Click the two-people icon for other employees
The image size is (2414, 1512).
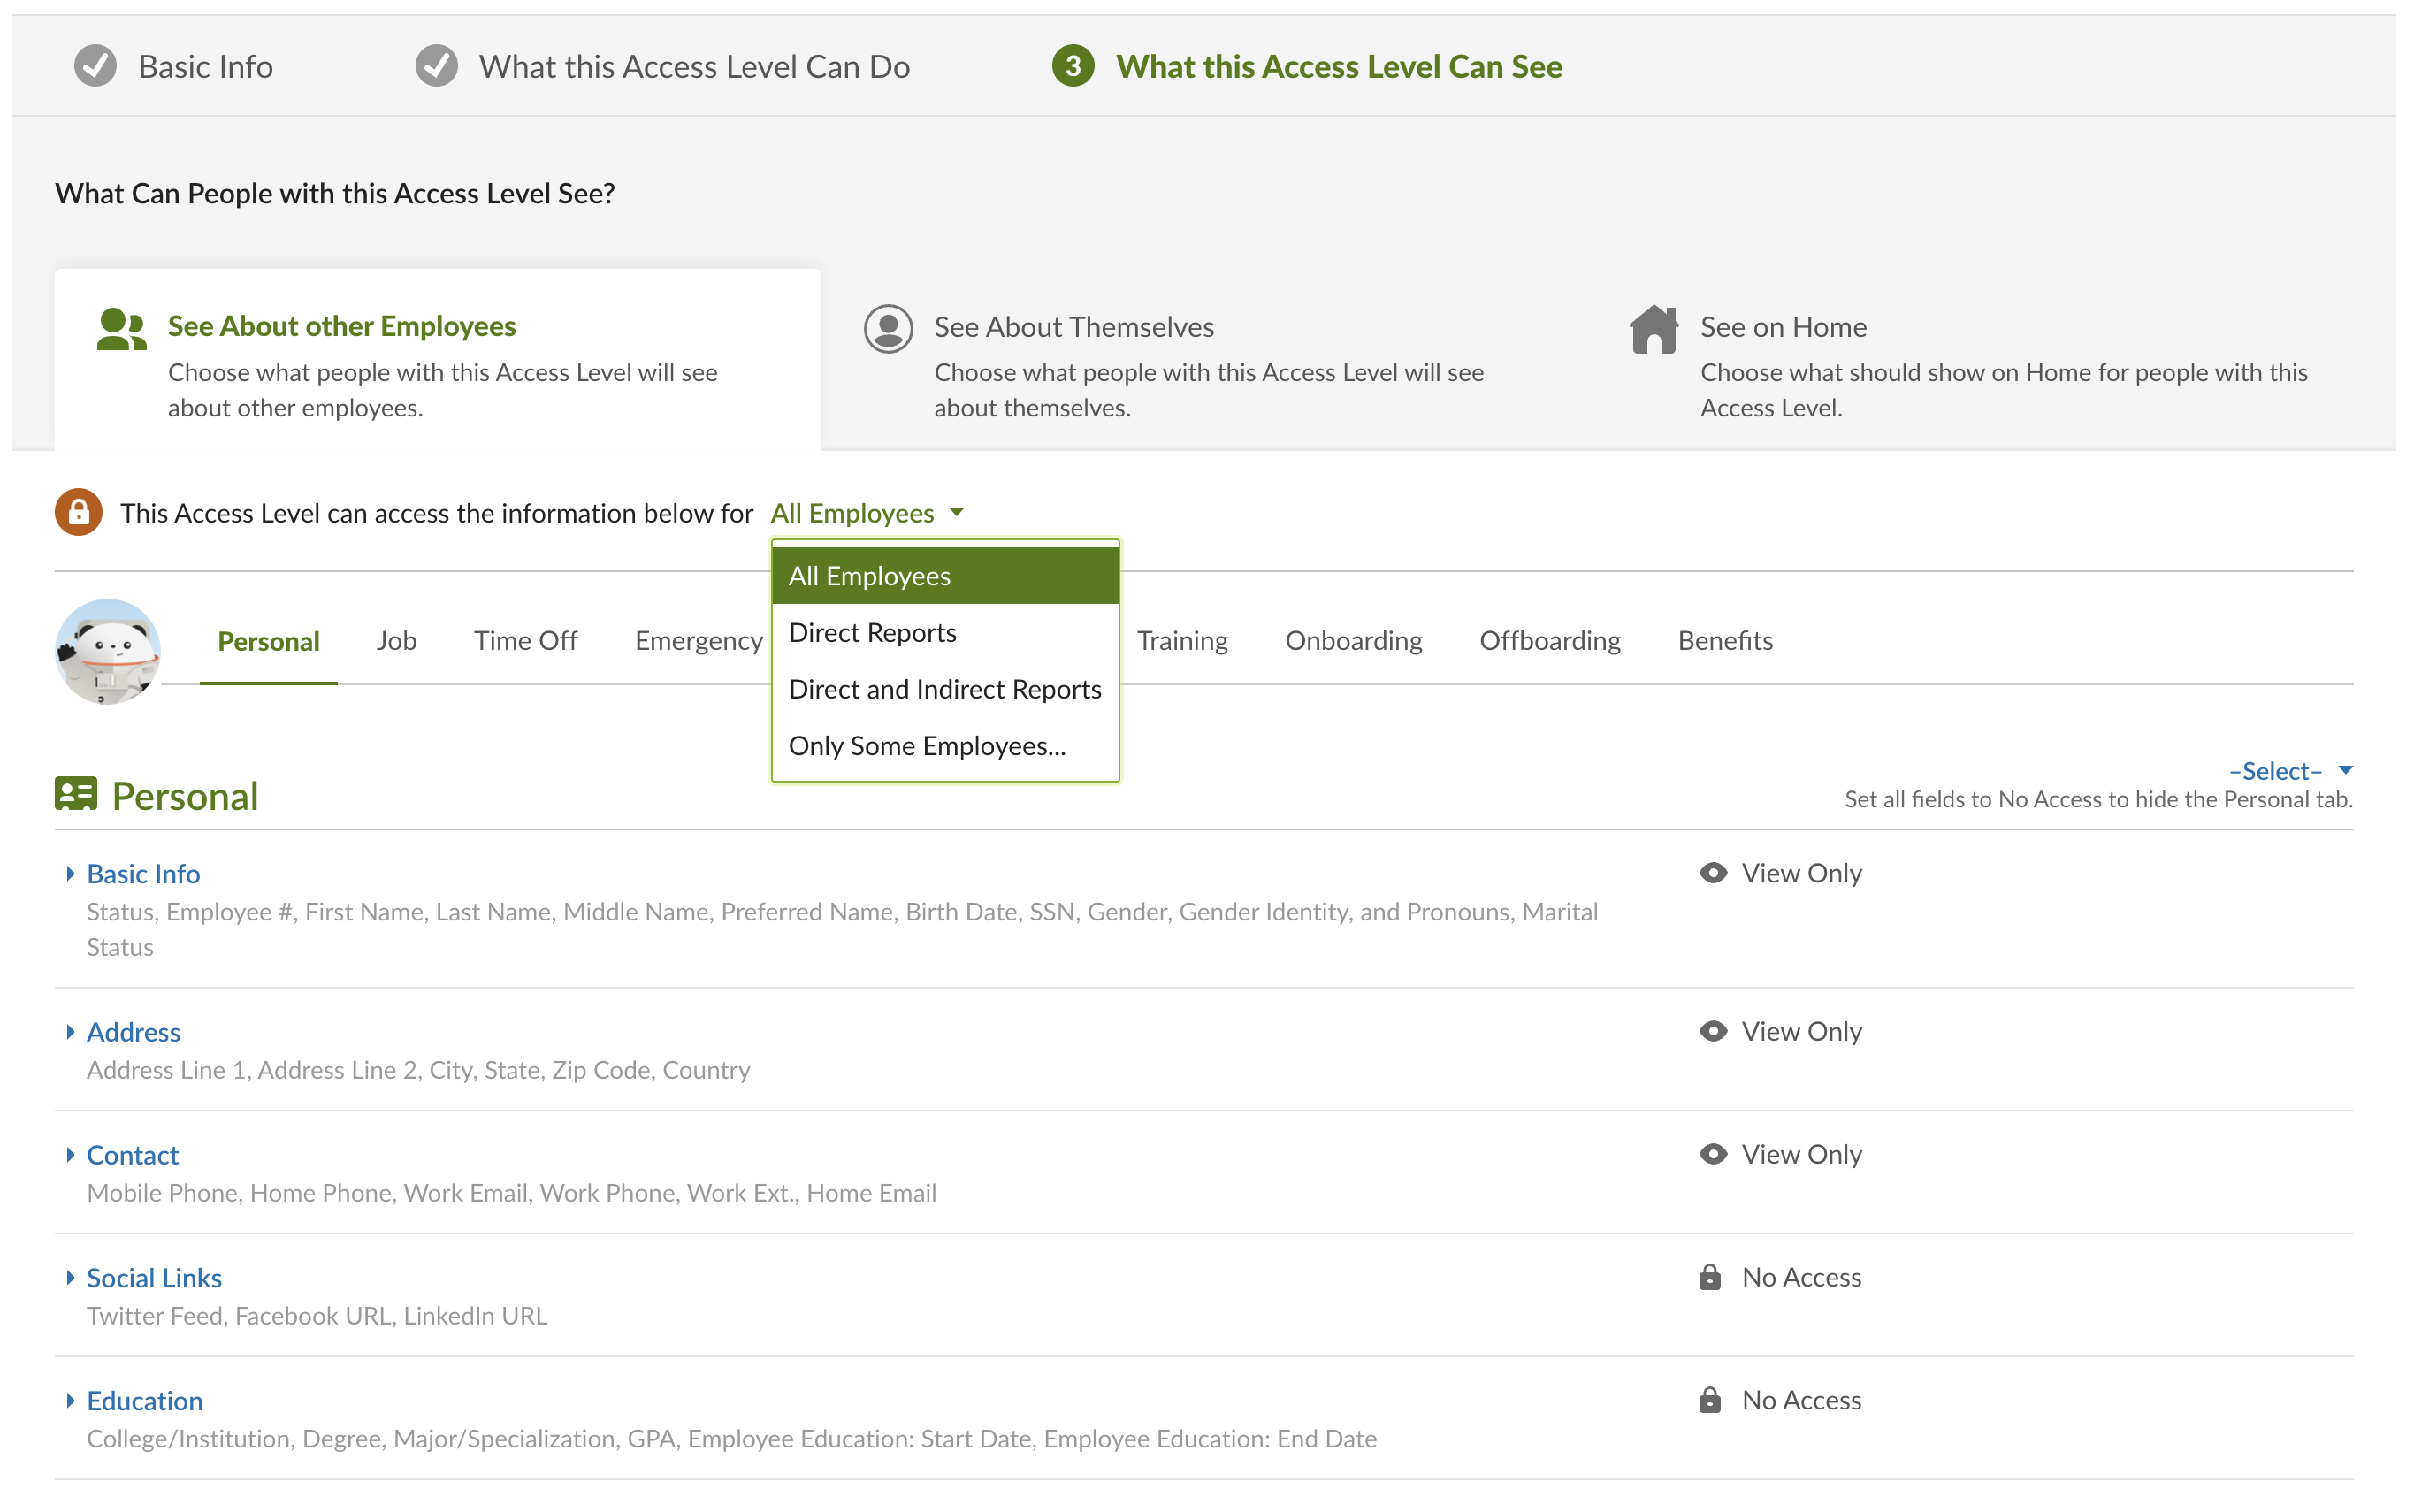121,329
